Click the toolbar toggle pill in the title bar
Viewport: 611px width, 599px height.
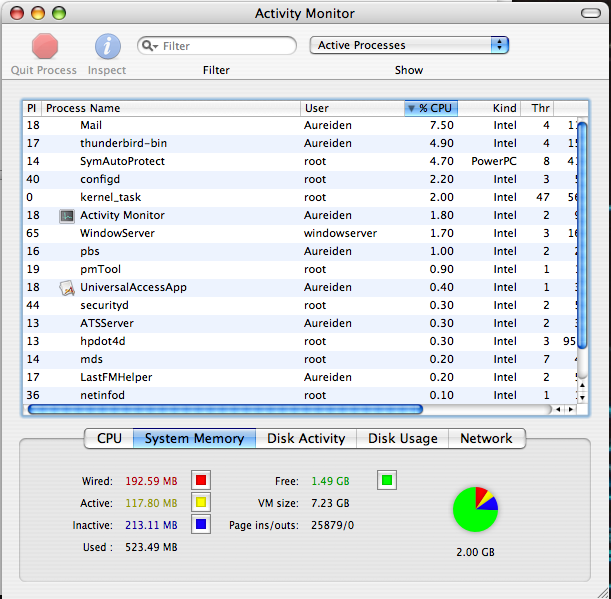click(x=591, y=13)
